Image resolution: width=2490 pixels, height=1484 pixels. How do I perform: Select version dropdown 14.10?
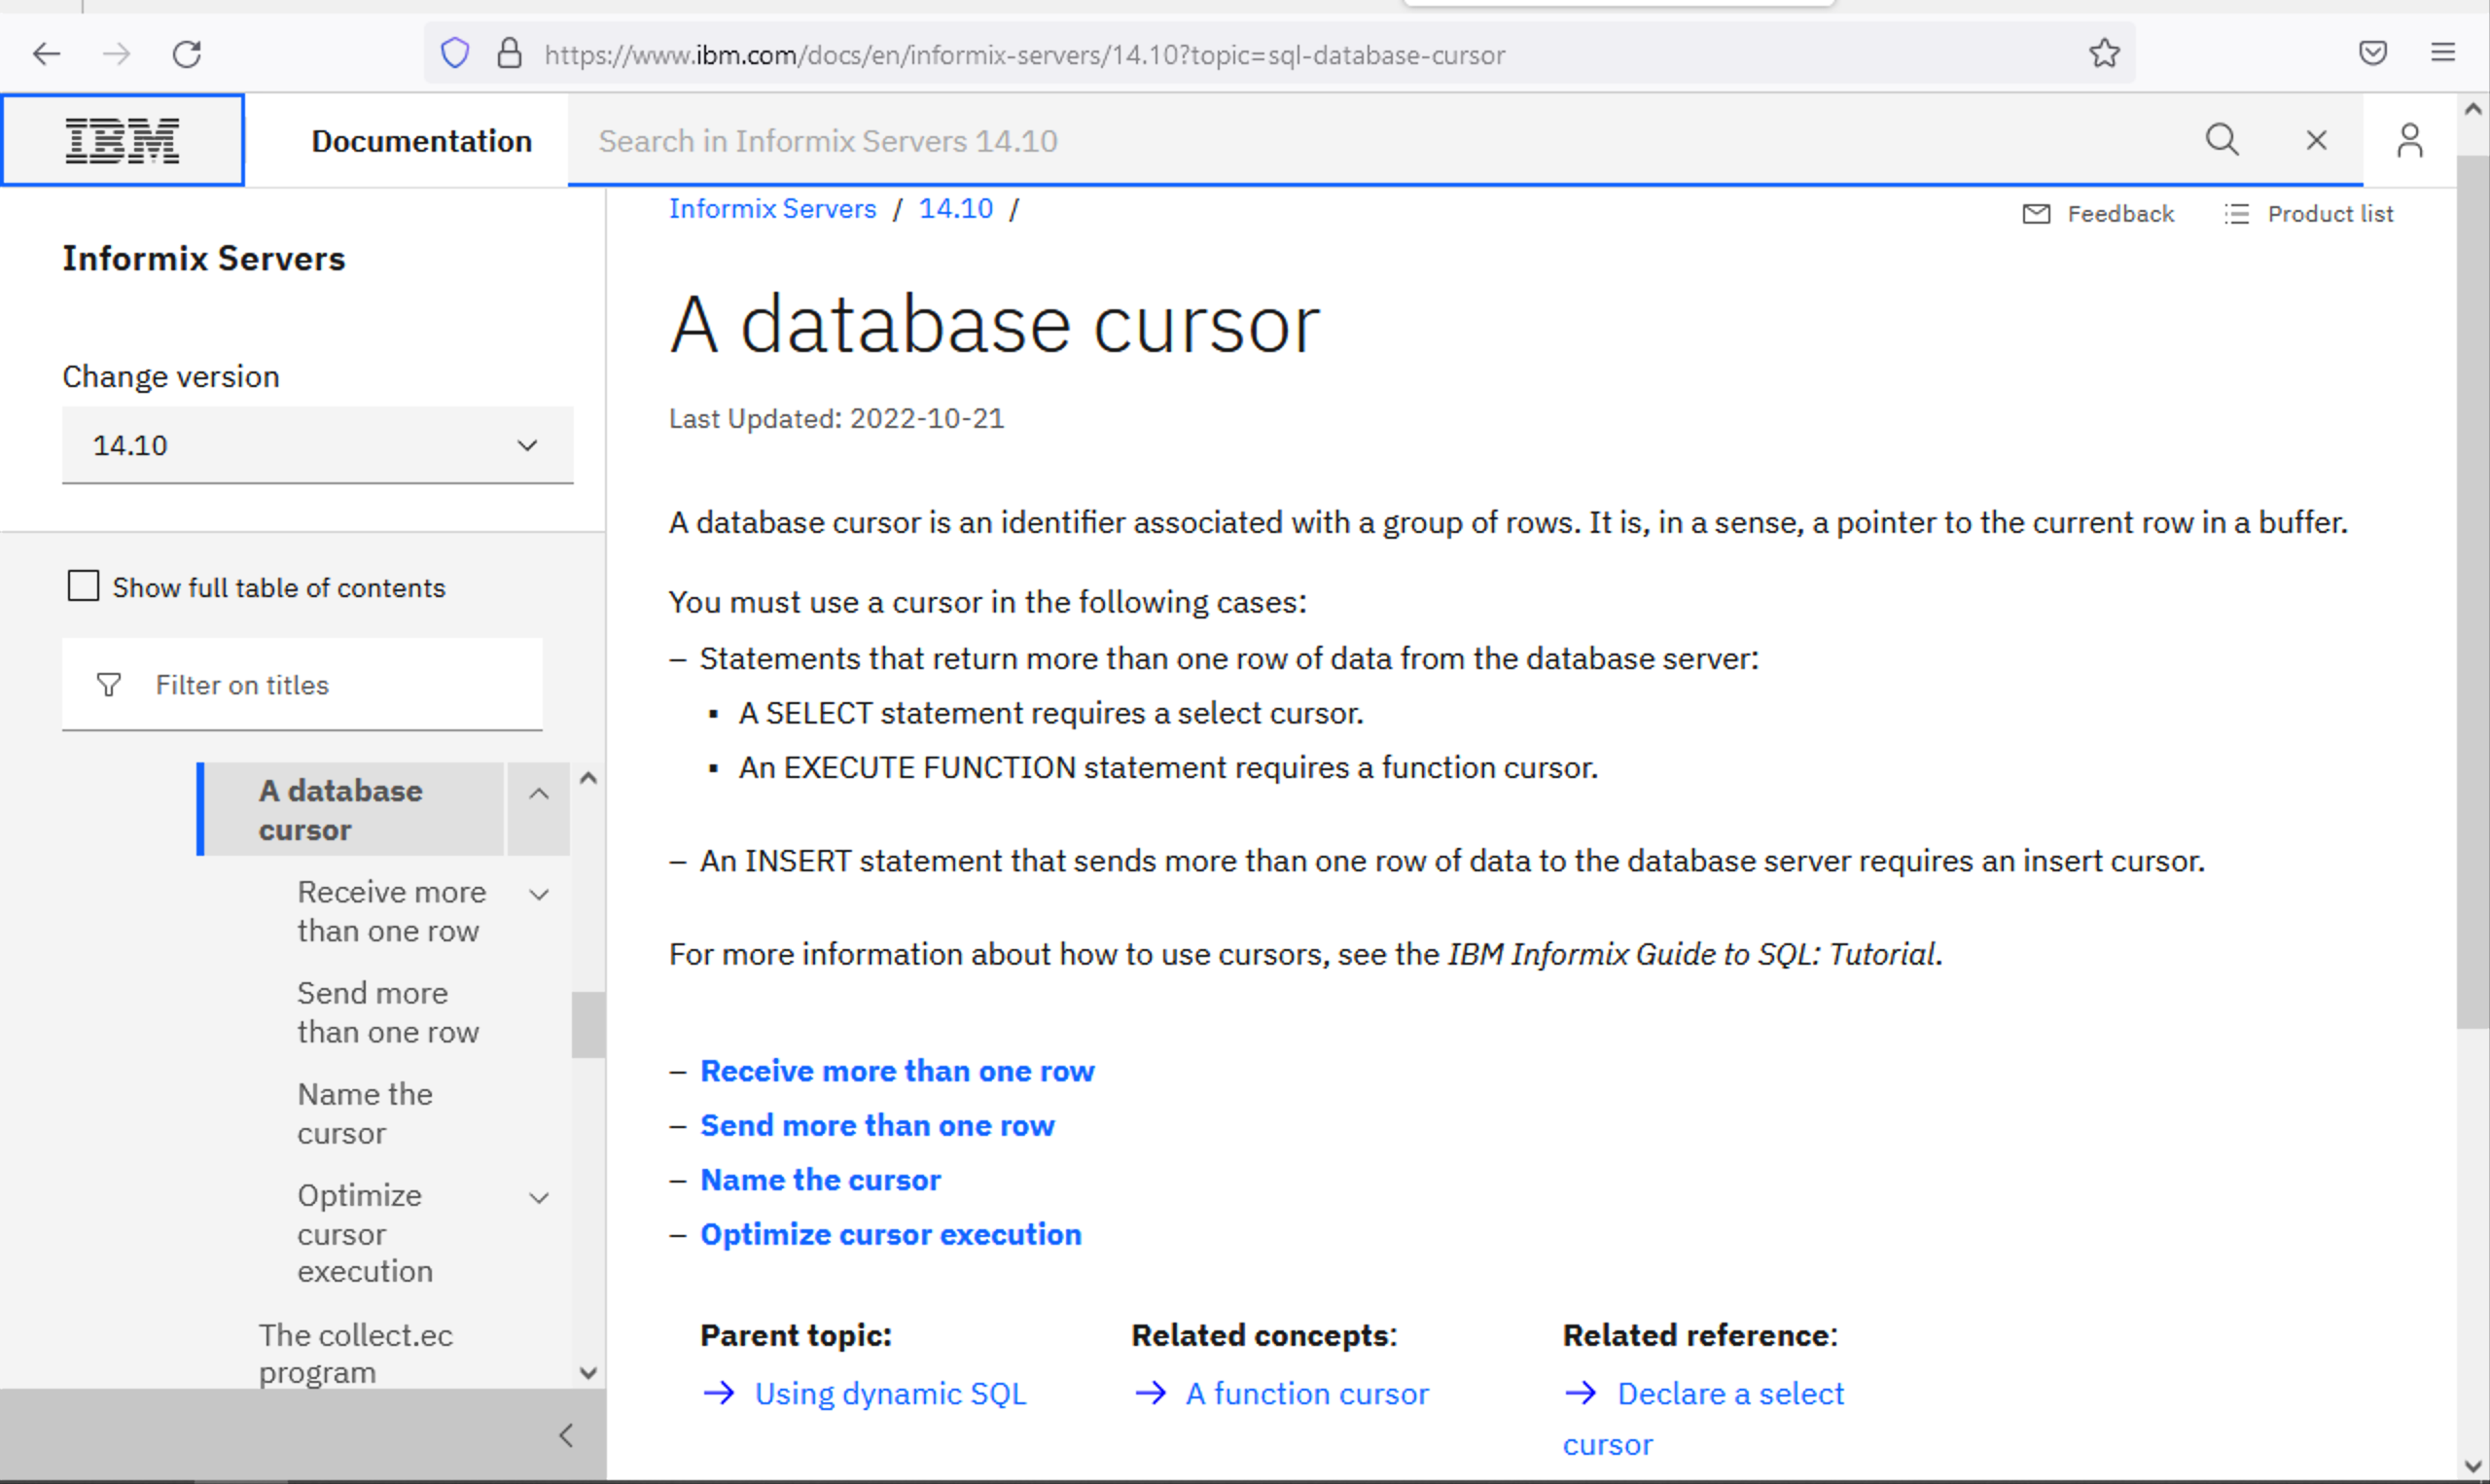316,445
